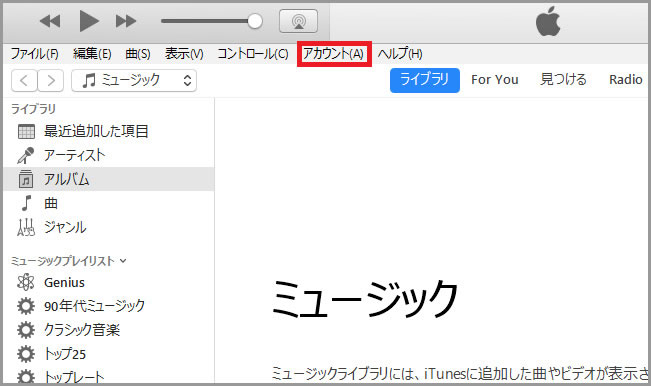Open the コントロール(C) menu
This screenshot has height=386, width=651.
(x=253, y=54)
